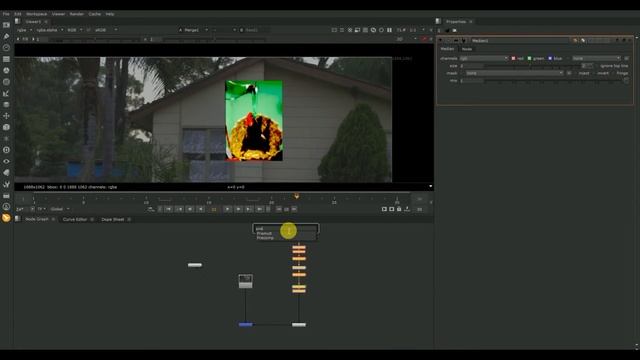The width and height of the screenshot is (640, 360).
Task: Enable the invert checkbox for mask
Action: pyautogui.click(x=594, y=73)
